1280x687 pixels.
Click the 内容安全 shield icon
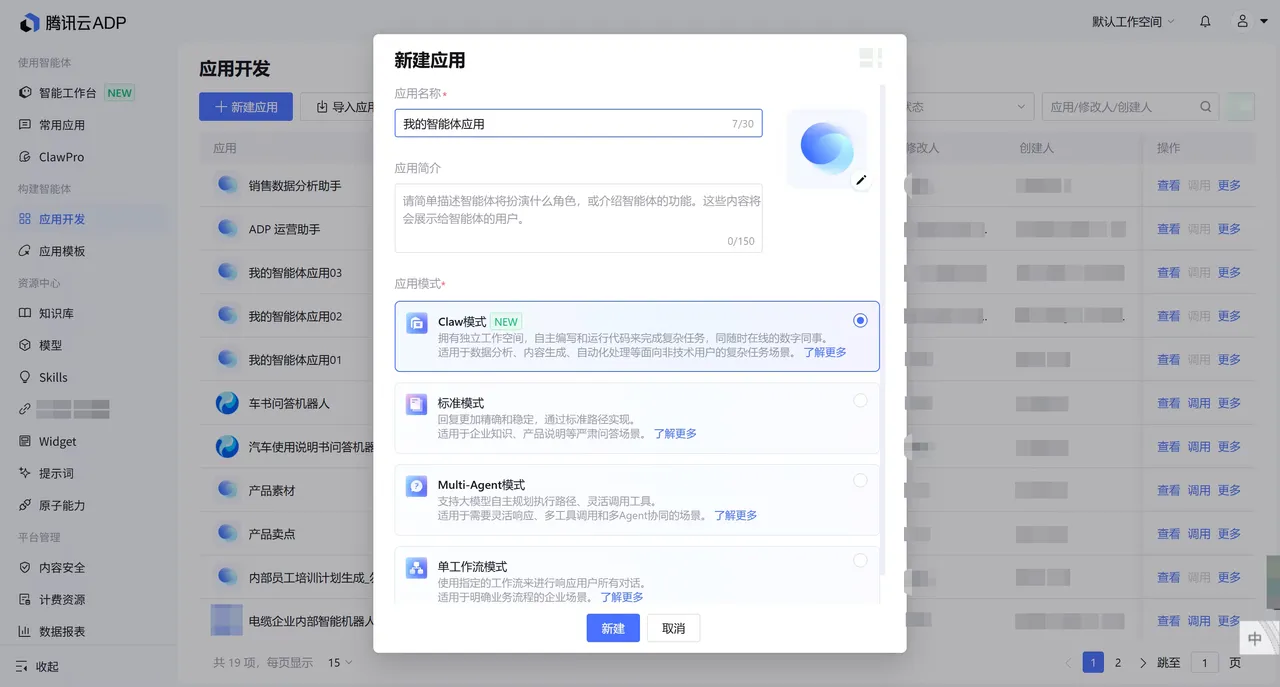[26, 567]
